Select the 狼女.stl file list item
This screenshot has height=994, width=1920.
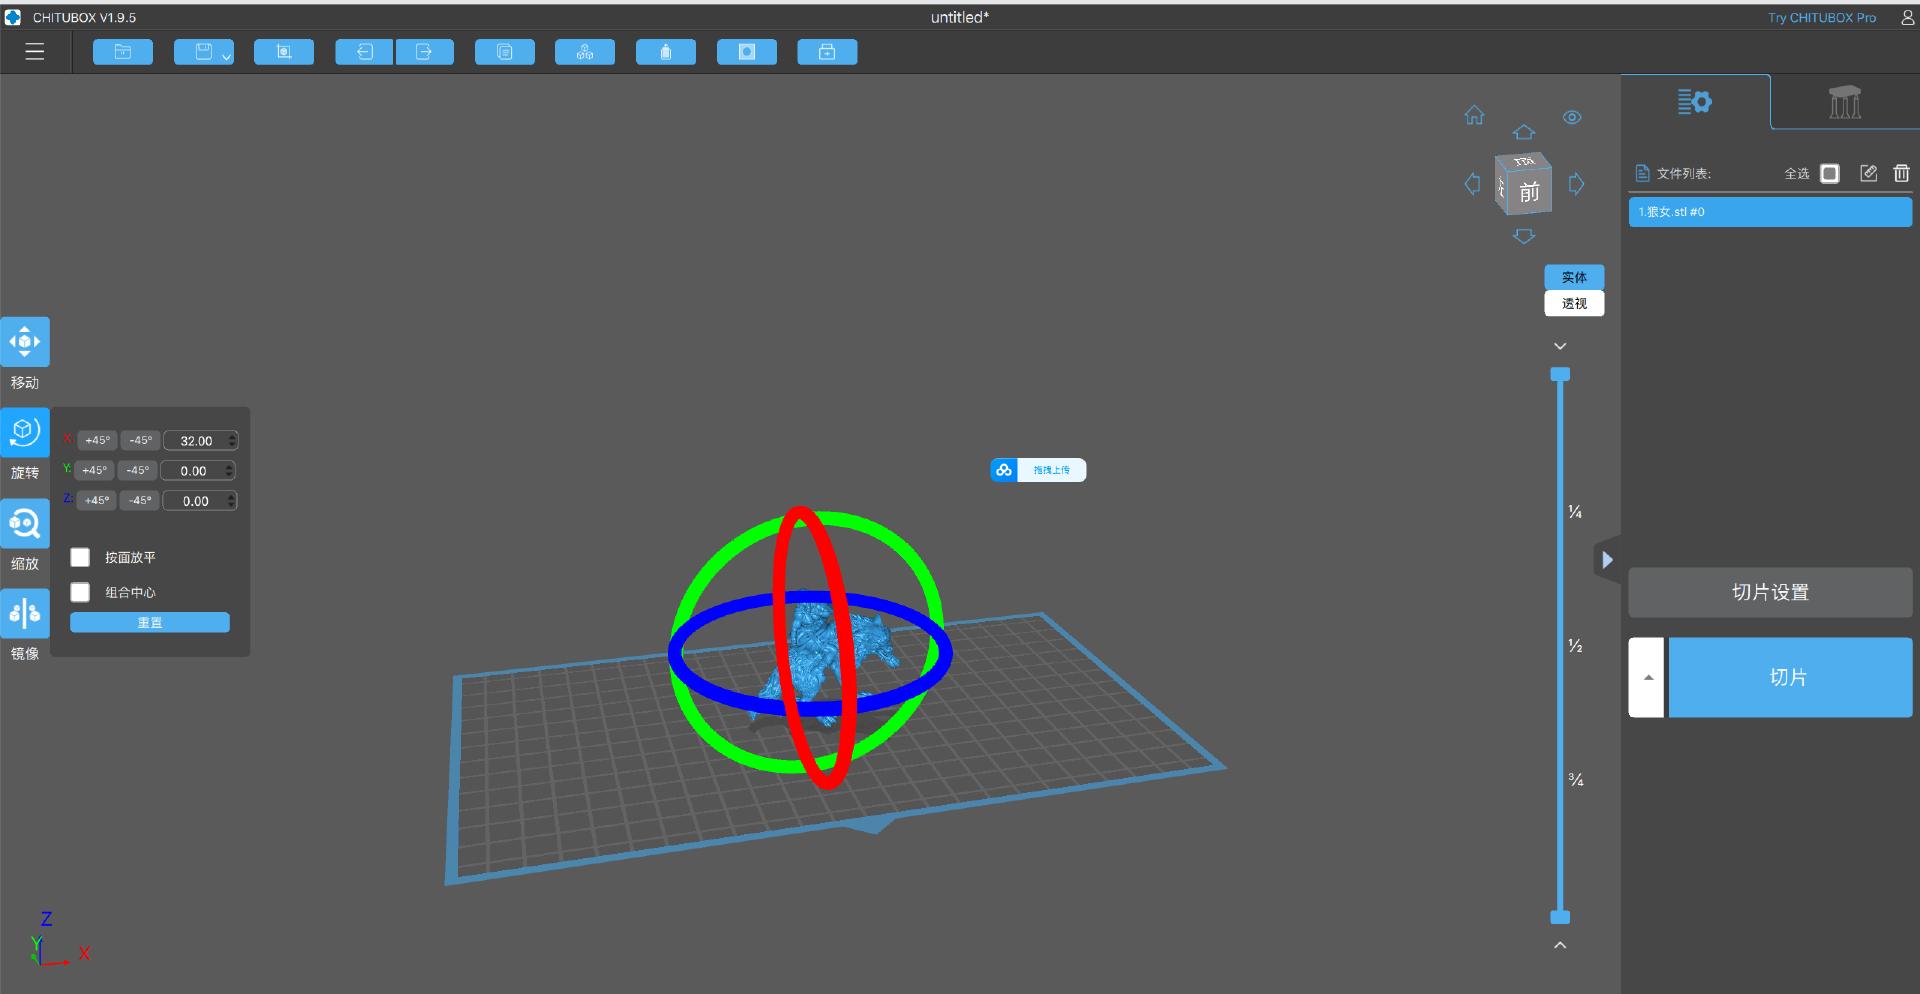coord(1769,211)
